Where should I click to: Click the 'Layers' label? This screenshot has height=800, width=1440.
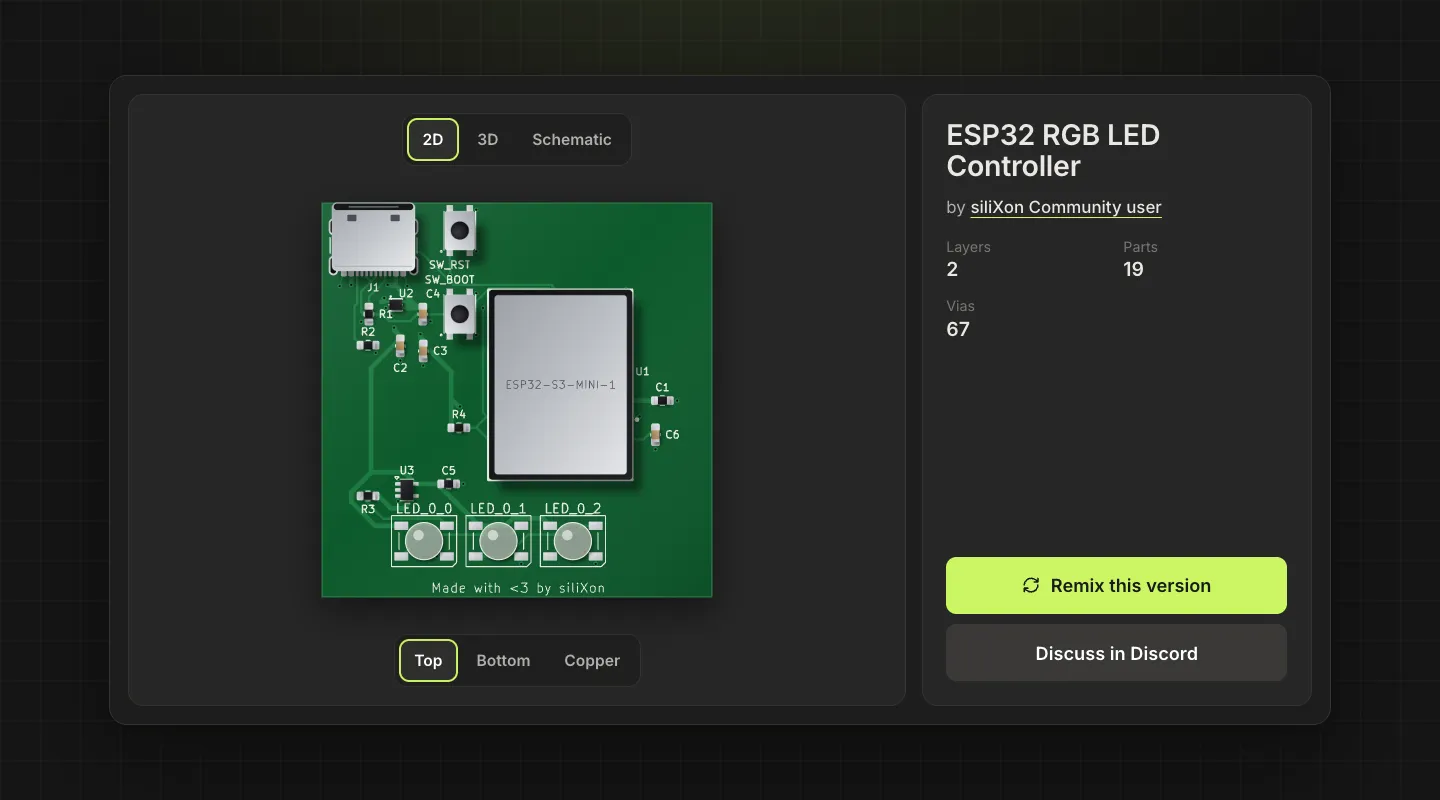tap(968, 247)
